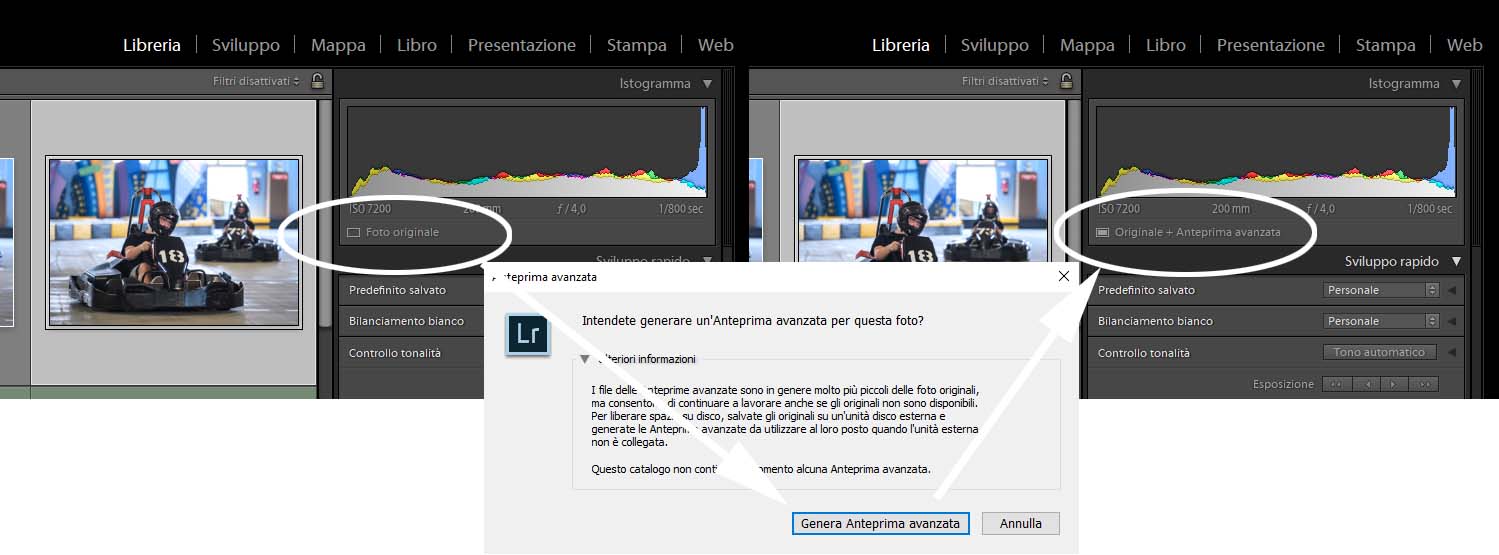The height and width of the screenshot is (555, 1499).
Task: Collapse the Sviluppo rapido panel in right window
Action: pyautogui.click(x=1456, y=262)
